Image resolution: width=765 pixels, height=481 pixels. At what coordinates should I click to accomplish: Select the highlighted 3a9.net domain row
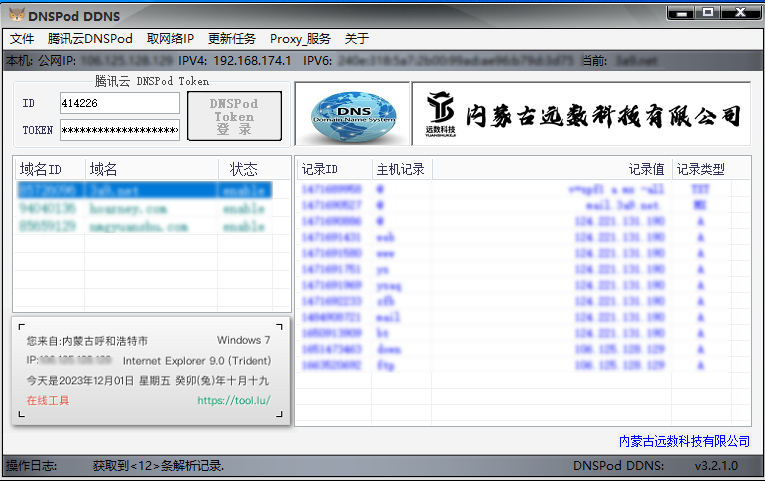click(x=144, y=190)
